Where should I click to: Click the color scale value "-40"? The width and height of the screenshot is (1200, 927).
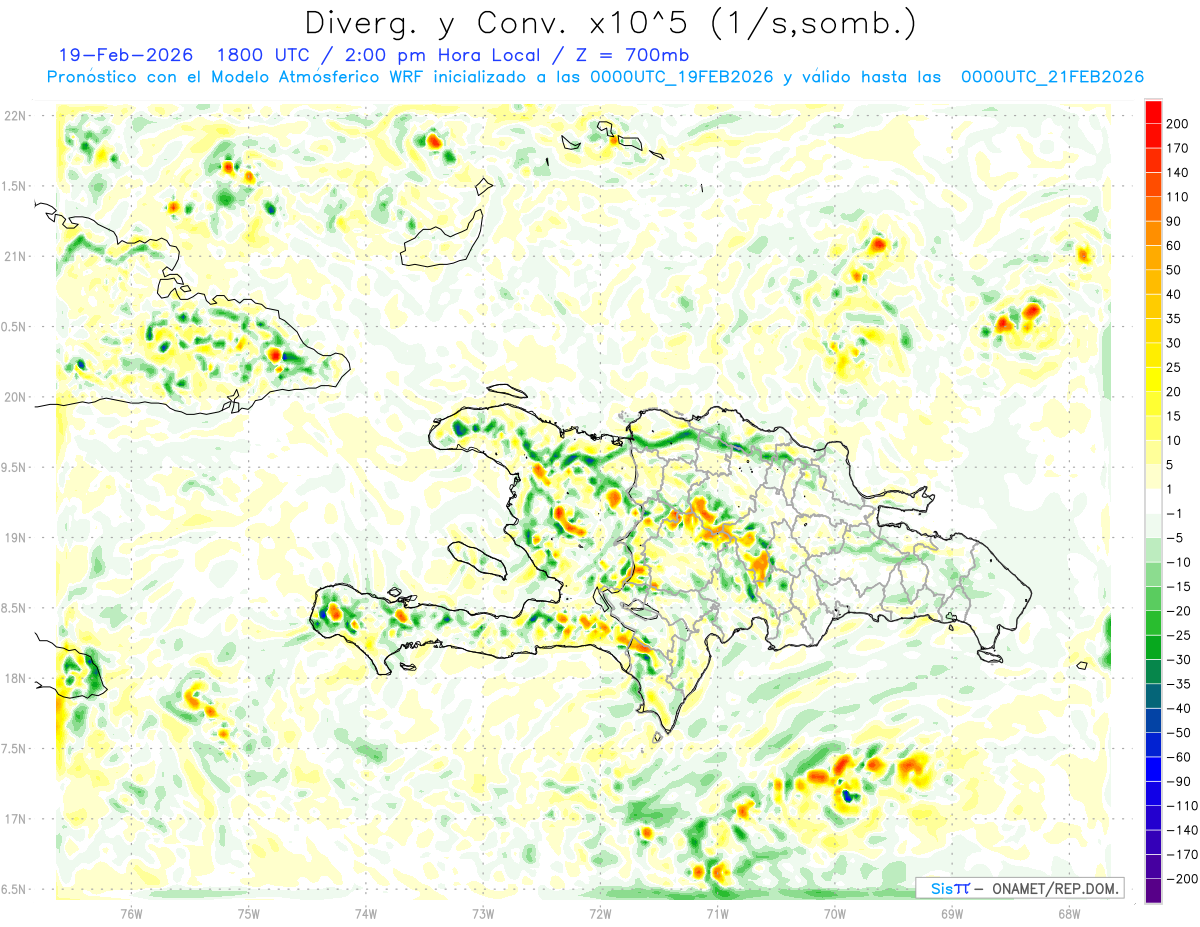[1180, 709]
